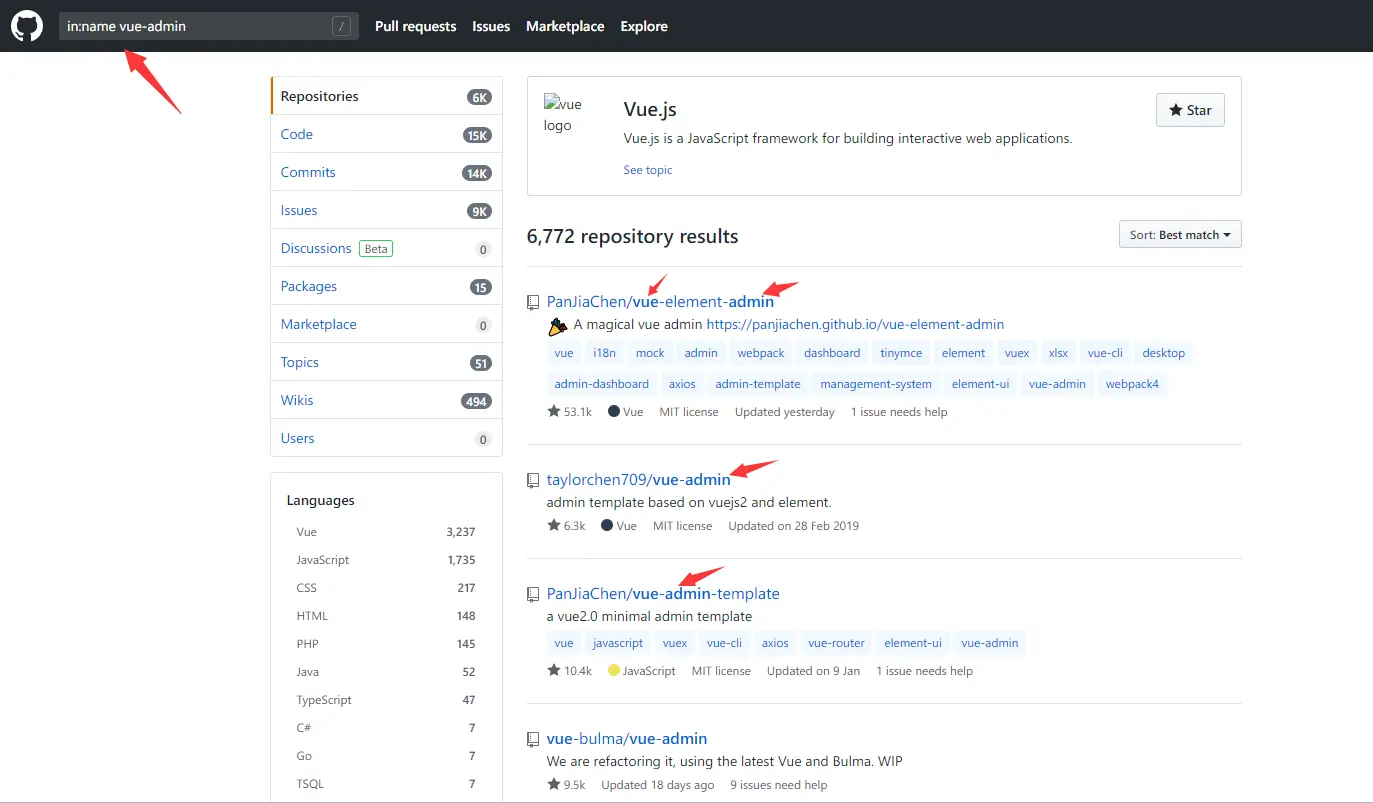Open Issues in the top navigation
This screenshot has height=803, width=1373.
point(491,27)
